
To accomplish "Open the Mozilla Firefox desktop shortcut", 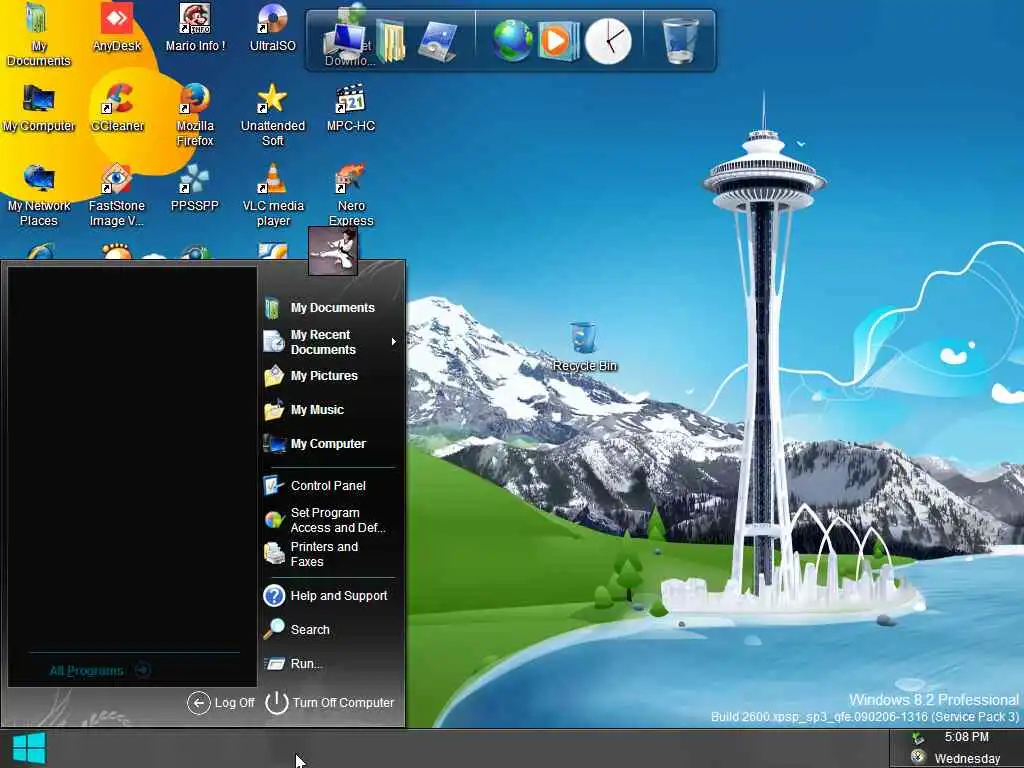I will point(195,115).
